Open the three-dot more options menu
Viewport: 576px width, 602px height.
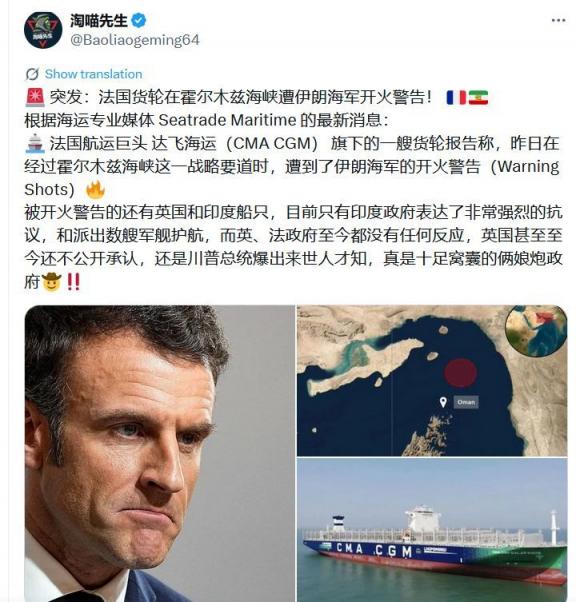[x=558, y=20]
